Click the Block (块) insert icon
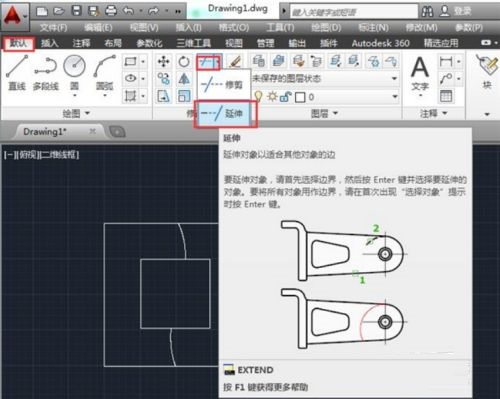 [x=487, y=72]
